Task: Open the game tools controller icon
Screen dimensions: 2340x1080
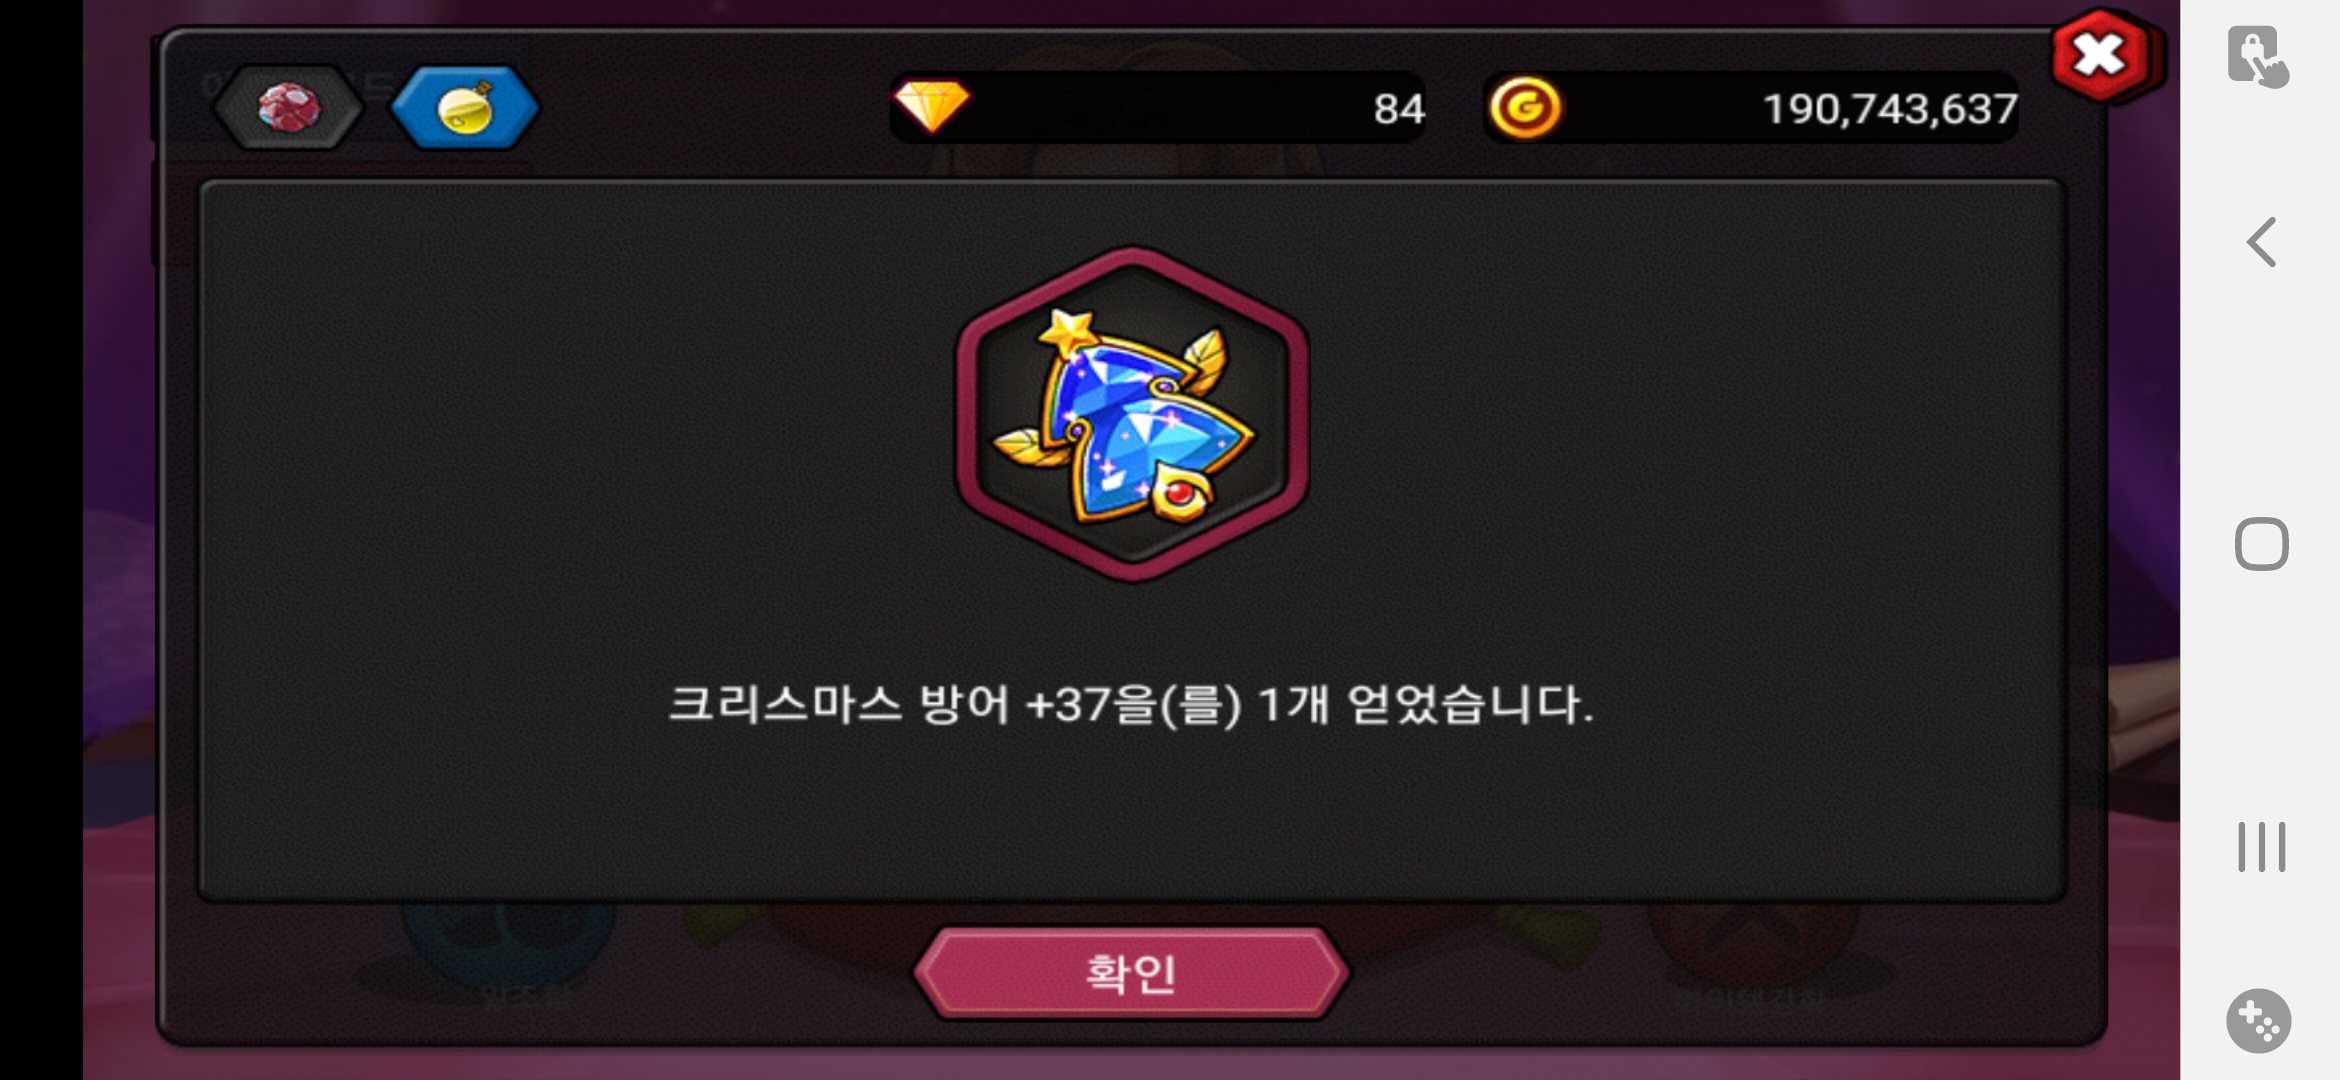Action: 2258,1021
